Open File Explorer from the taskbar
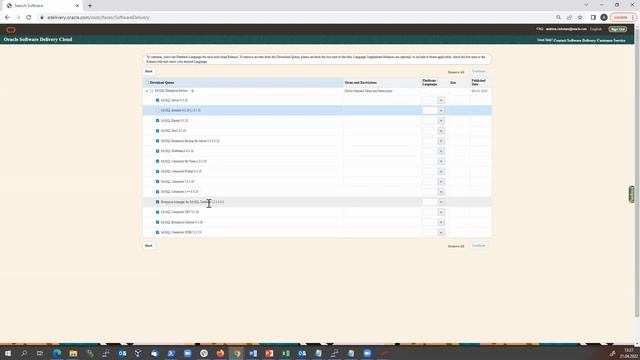Screen dimensions: 640x360 (x=73, y=353)
